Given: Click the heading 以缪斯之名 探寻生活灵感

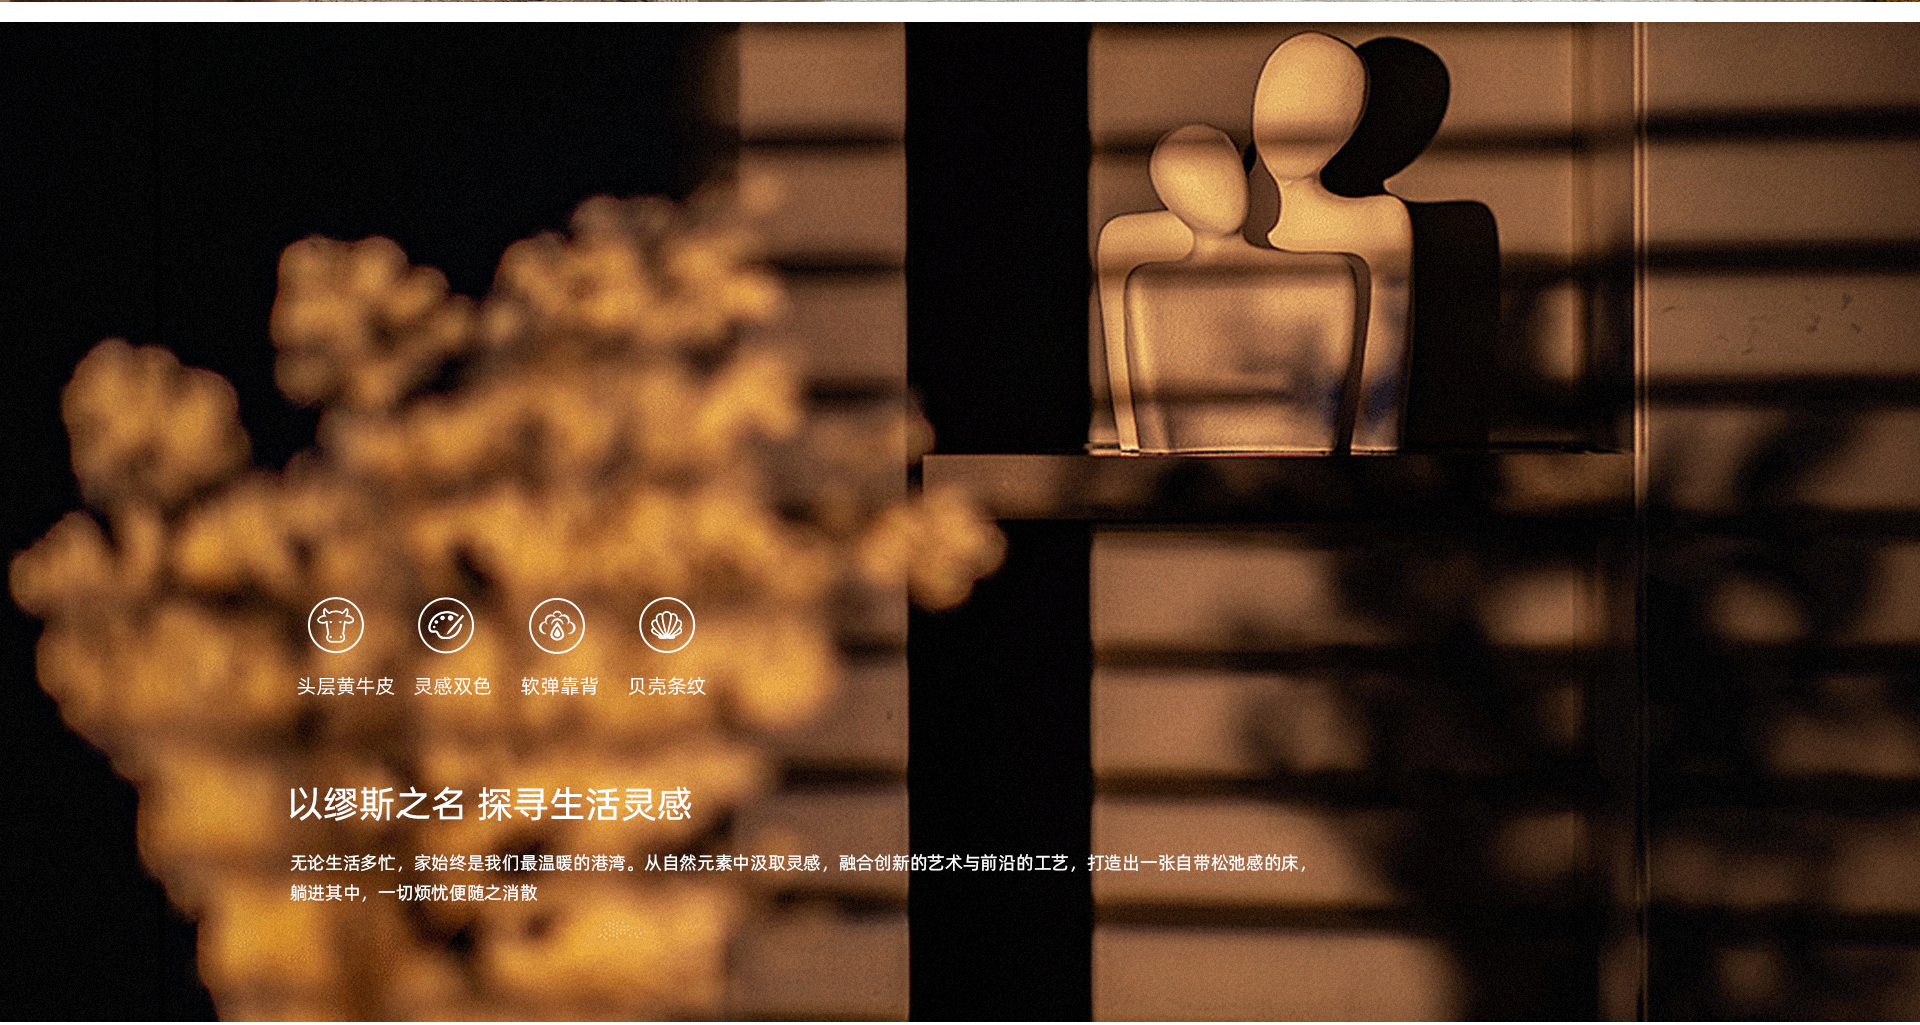Looking at the screenshot, I should pyautogui.click(x=490, y=804).
